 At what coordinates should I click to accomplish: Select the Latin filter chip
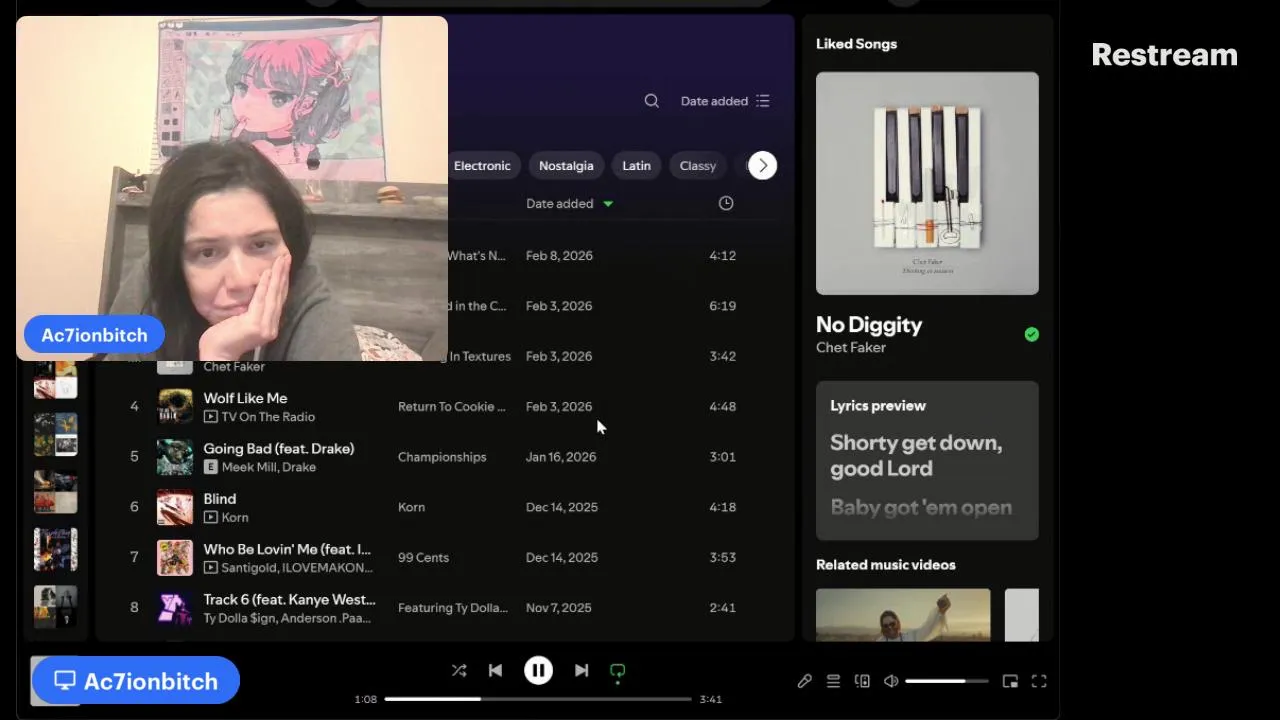tap(637, 166)
